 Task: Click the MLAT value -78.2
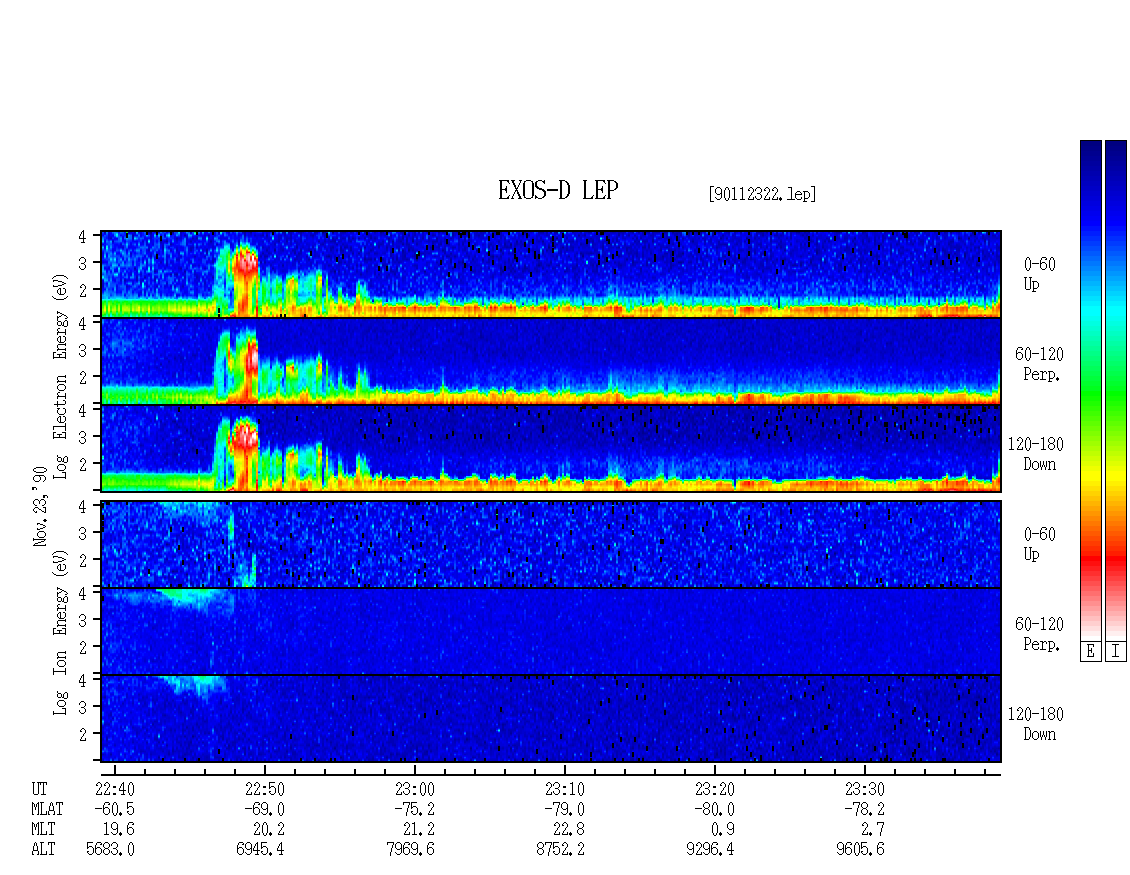click(x=864, y=809)
